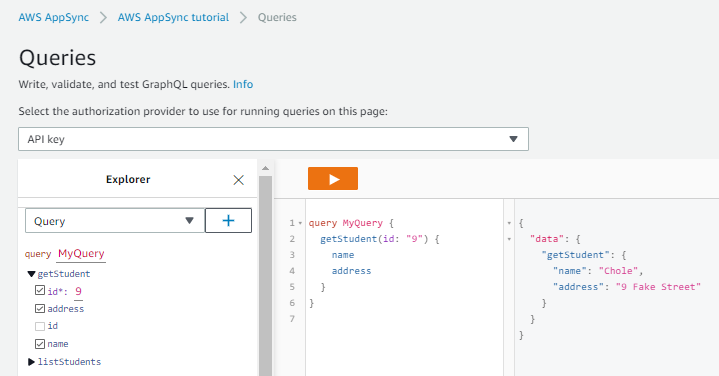
Task: Click the explorer scrollbar up arrow
Action: [265, 168]
